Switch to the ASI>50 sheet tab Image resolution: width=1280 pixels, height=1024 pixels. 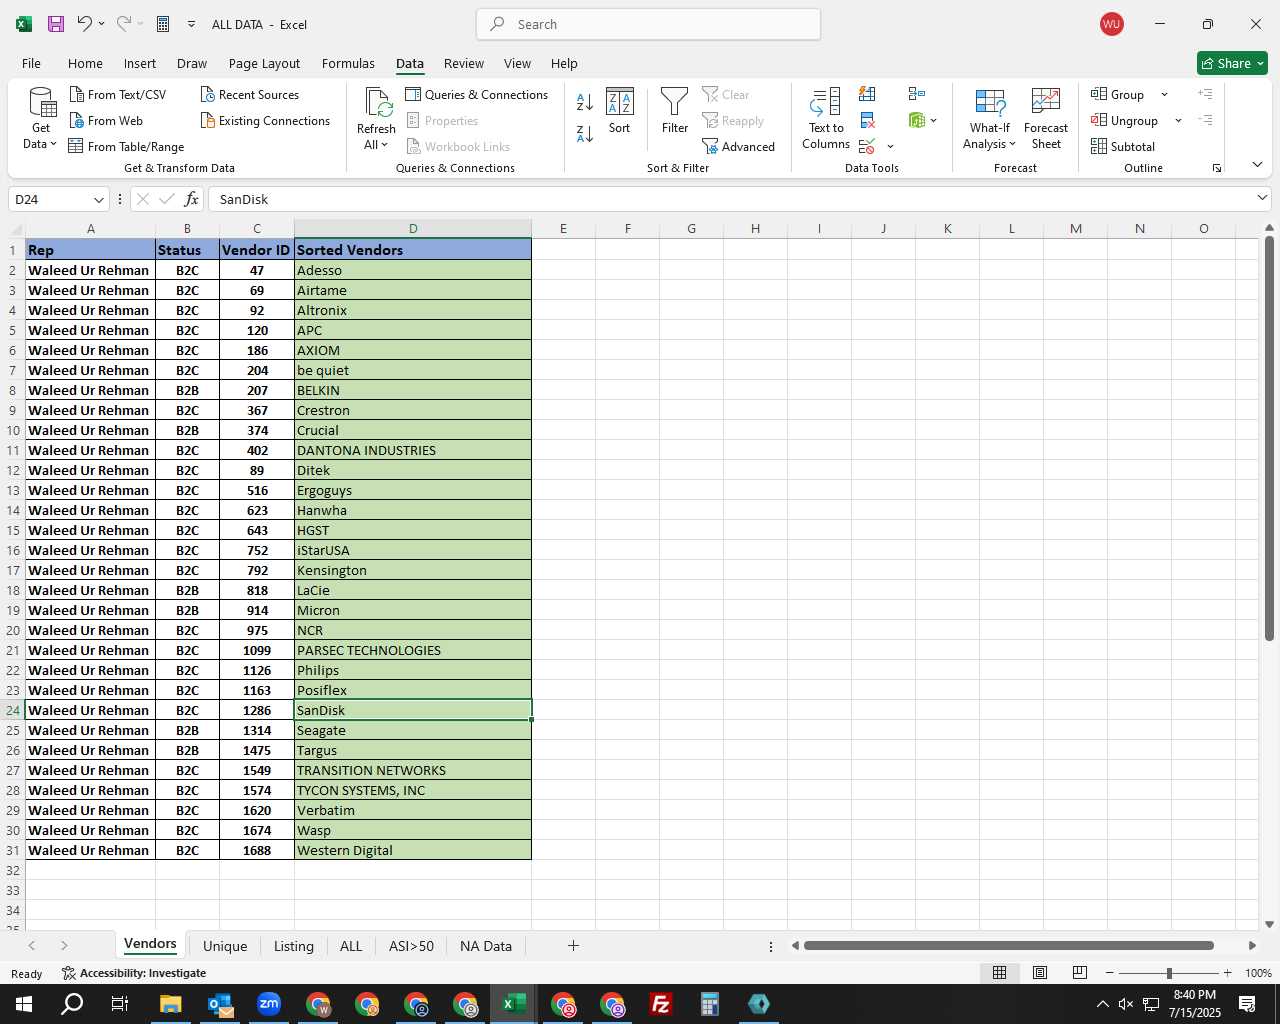click(x=411, y=946)
